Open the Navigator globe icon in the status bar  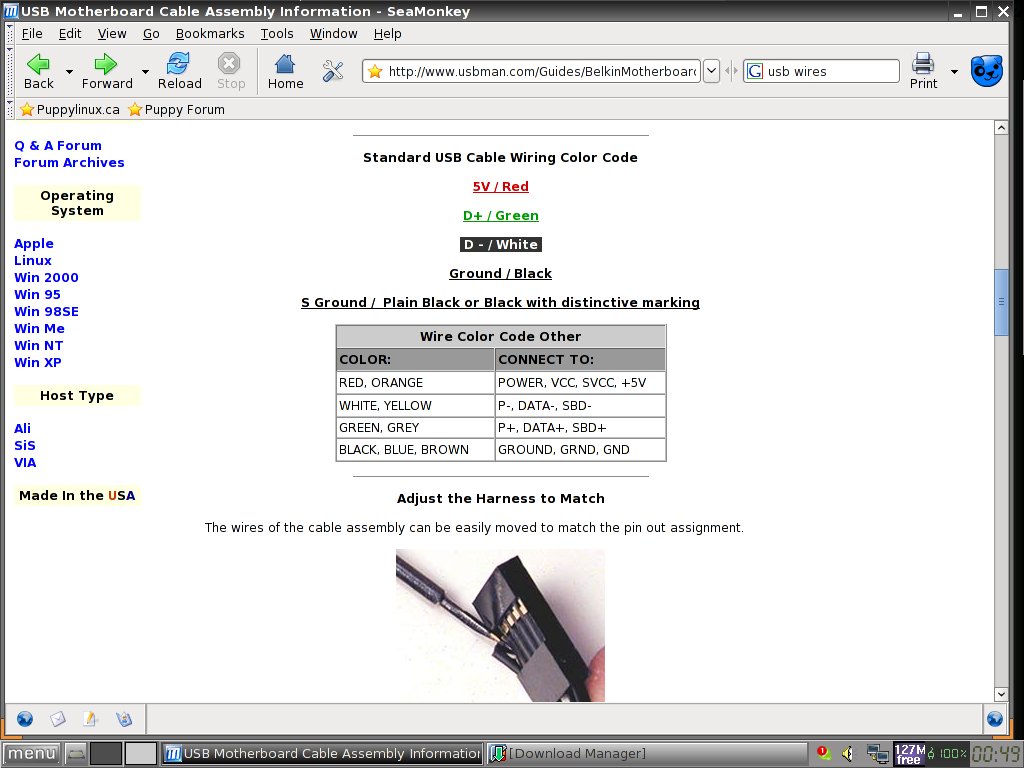tap(25, 719)
